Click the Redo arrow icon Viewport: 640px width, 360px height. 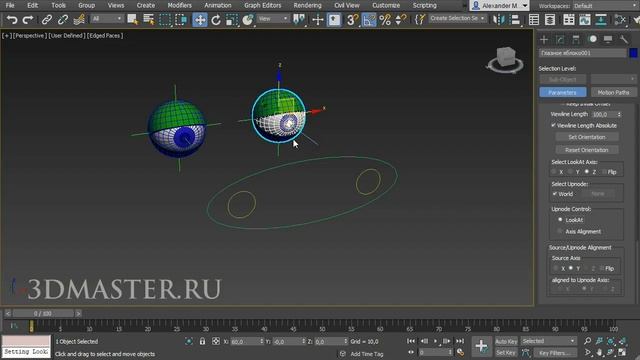tap(28, 20)
